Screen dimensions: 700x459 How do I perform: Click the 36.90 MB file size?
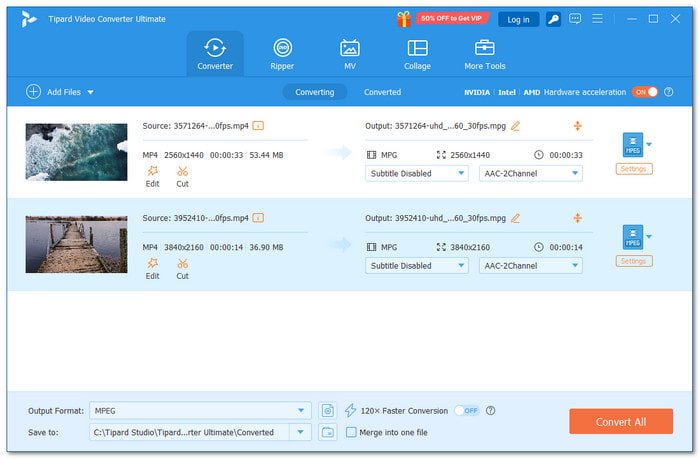pos(266,247)
